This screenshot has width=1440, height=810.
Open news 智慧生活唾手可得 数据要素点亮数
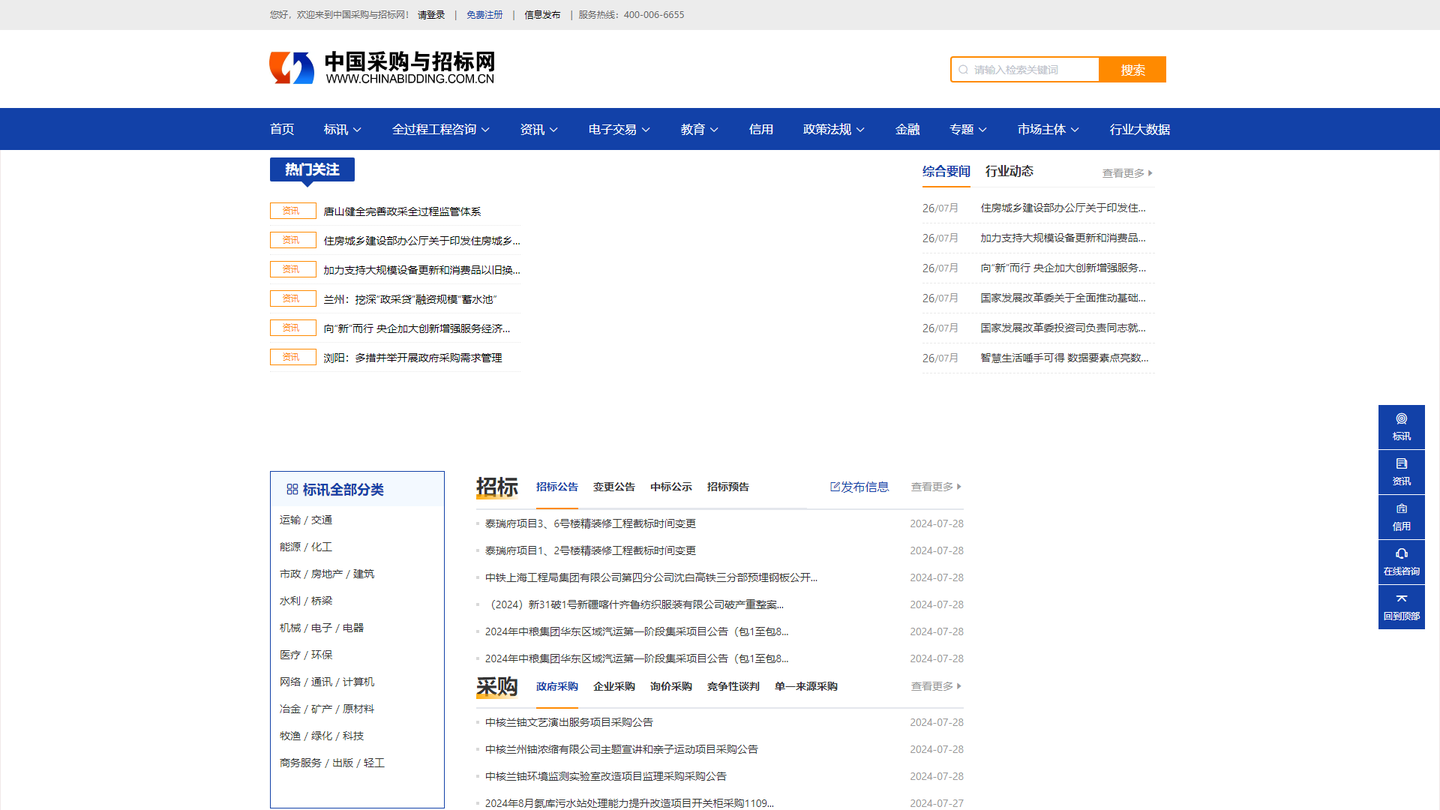(x=1064, y=358)
